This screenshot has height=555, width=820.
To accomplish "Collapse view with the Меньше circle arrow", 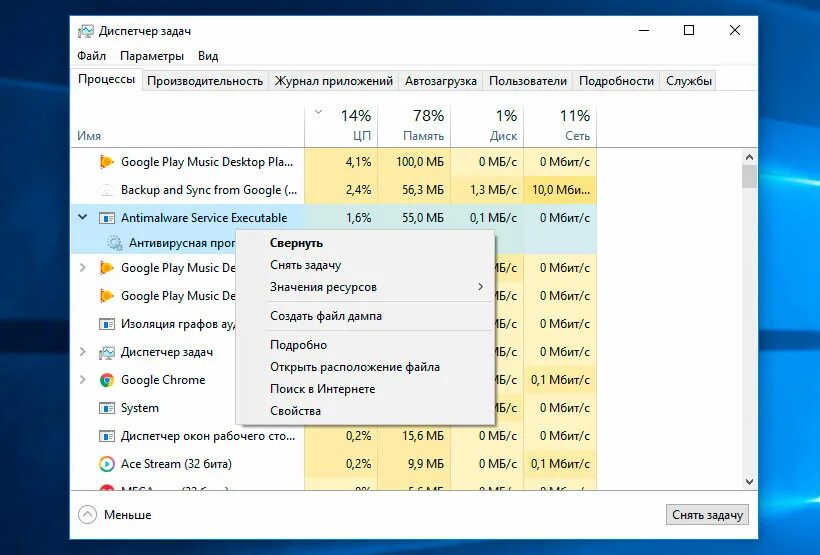I will click(x=87, y=515).
